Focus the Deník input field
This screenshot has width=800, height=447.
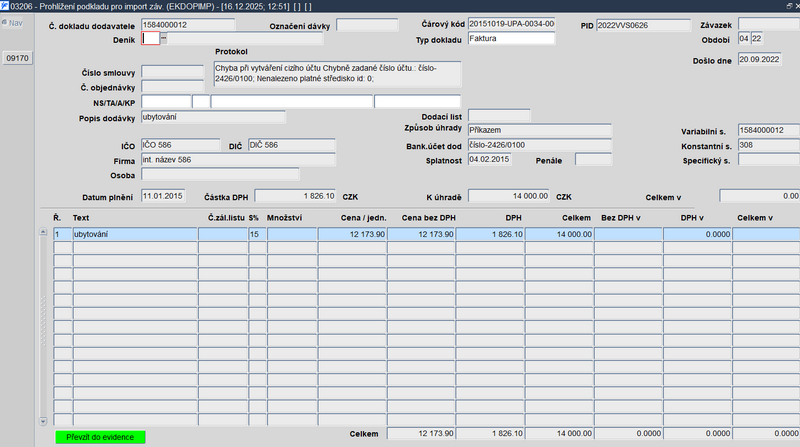pos(151,38)
